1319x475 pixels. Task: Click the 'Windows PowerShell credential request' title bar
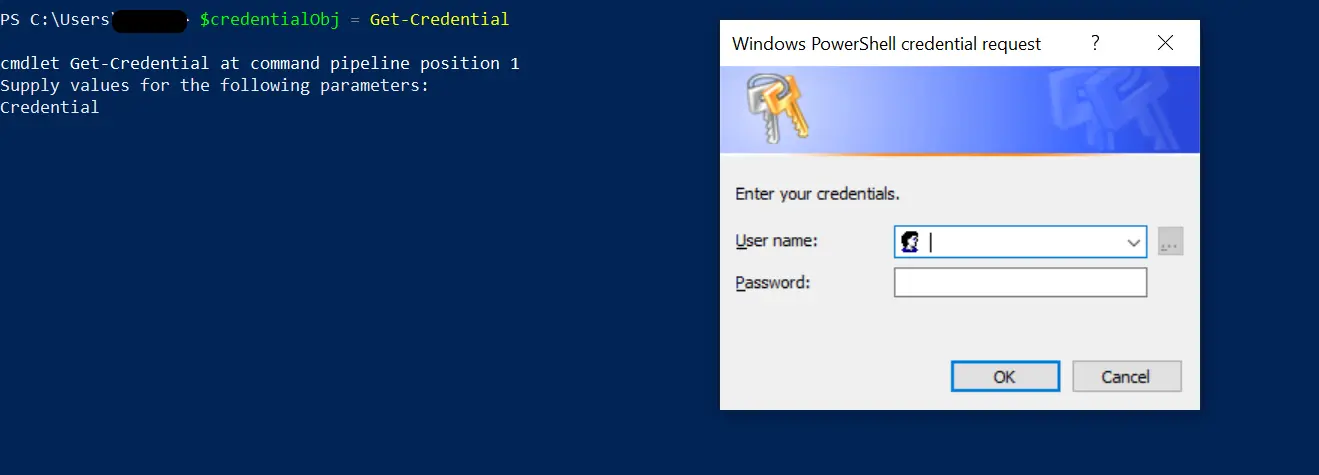(886, 44)
